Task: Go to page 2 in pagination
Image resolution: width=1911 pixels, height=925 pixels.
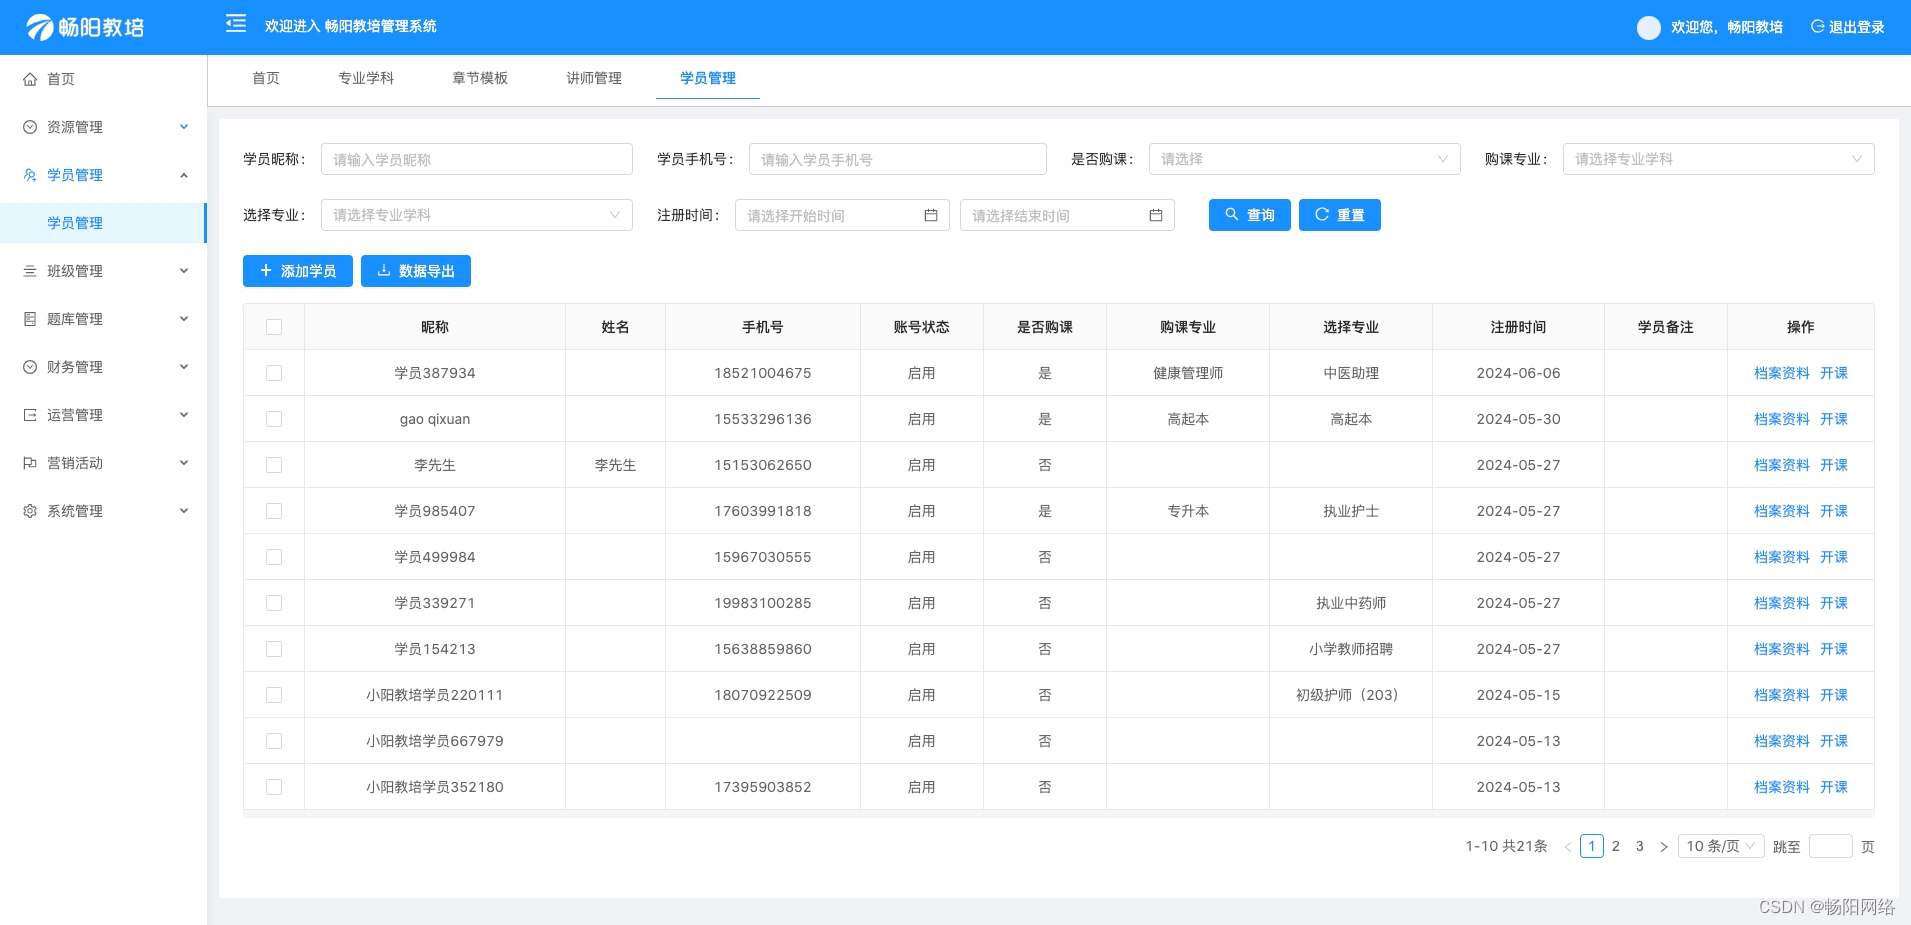Action: tap(1616, 846)
